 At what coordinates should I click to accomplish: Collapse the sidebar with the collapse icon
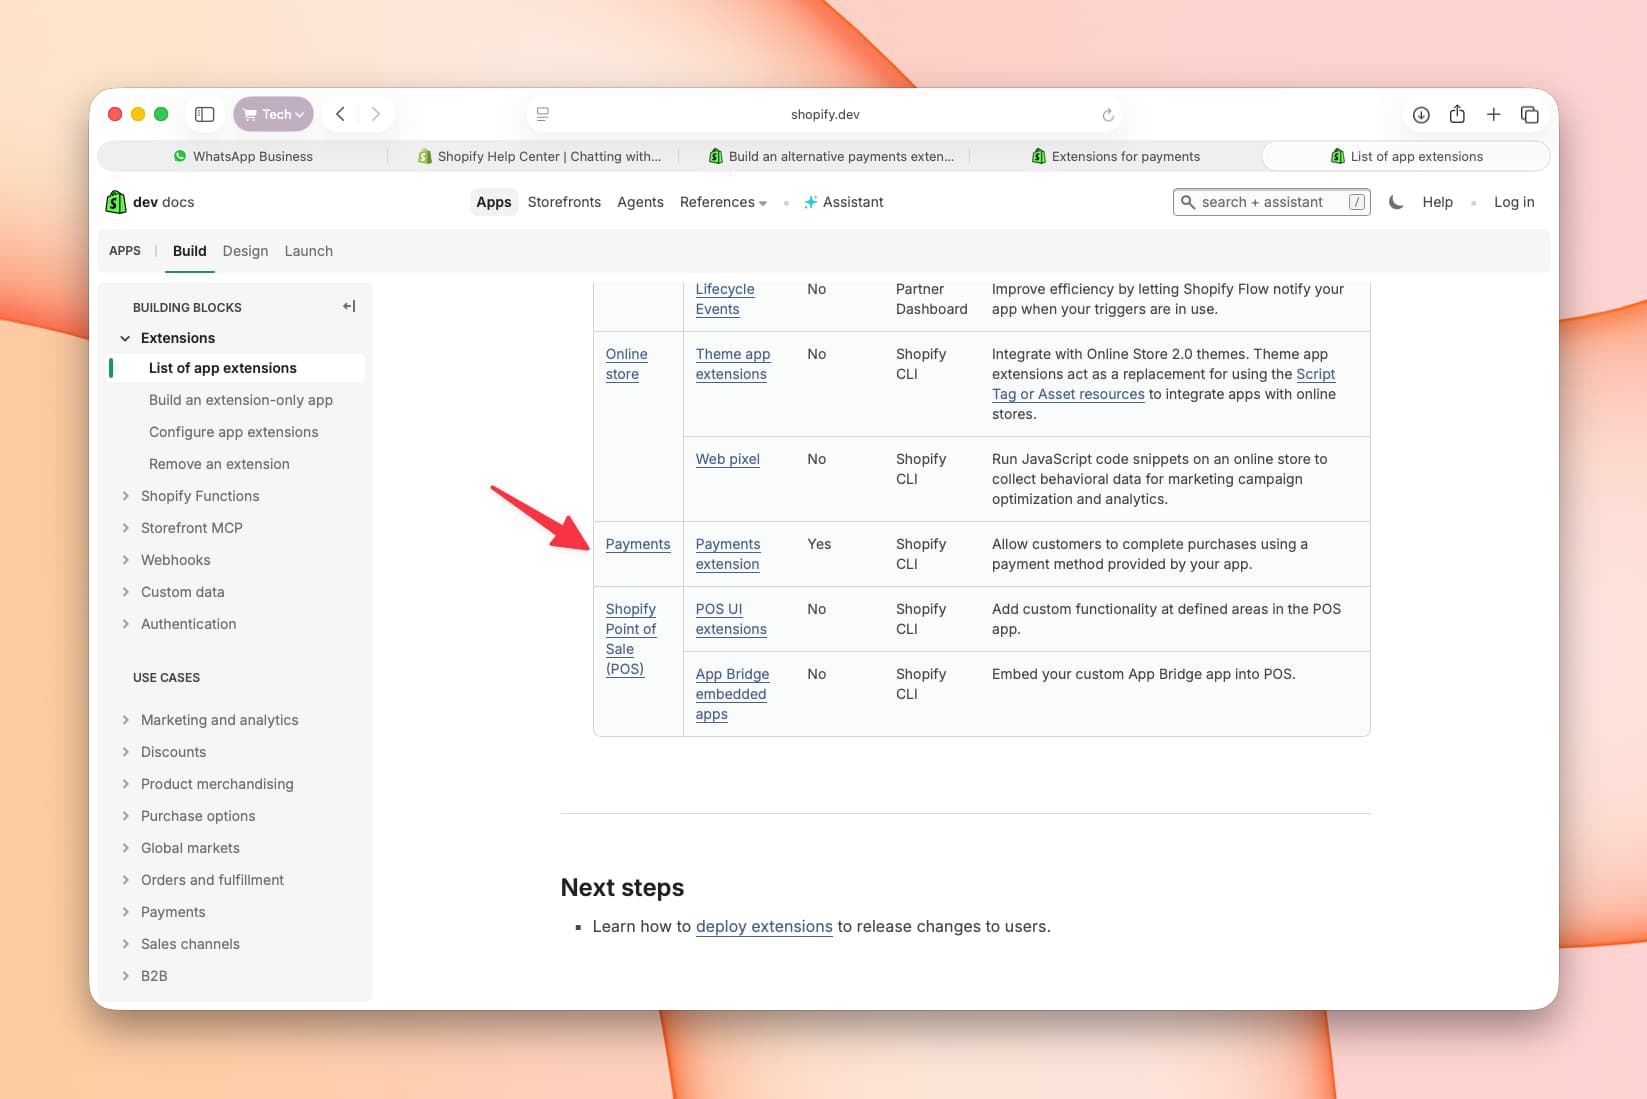[349, 306]
